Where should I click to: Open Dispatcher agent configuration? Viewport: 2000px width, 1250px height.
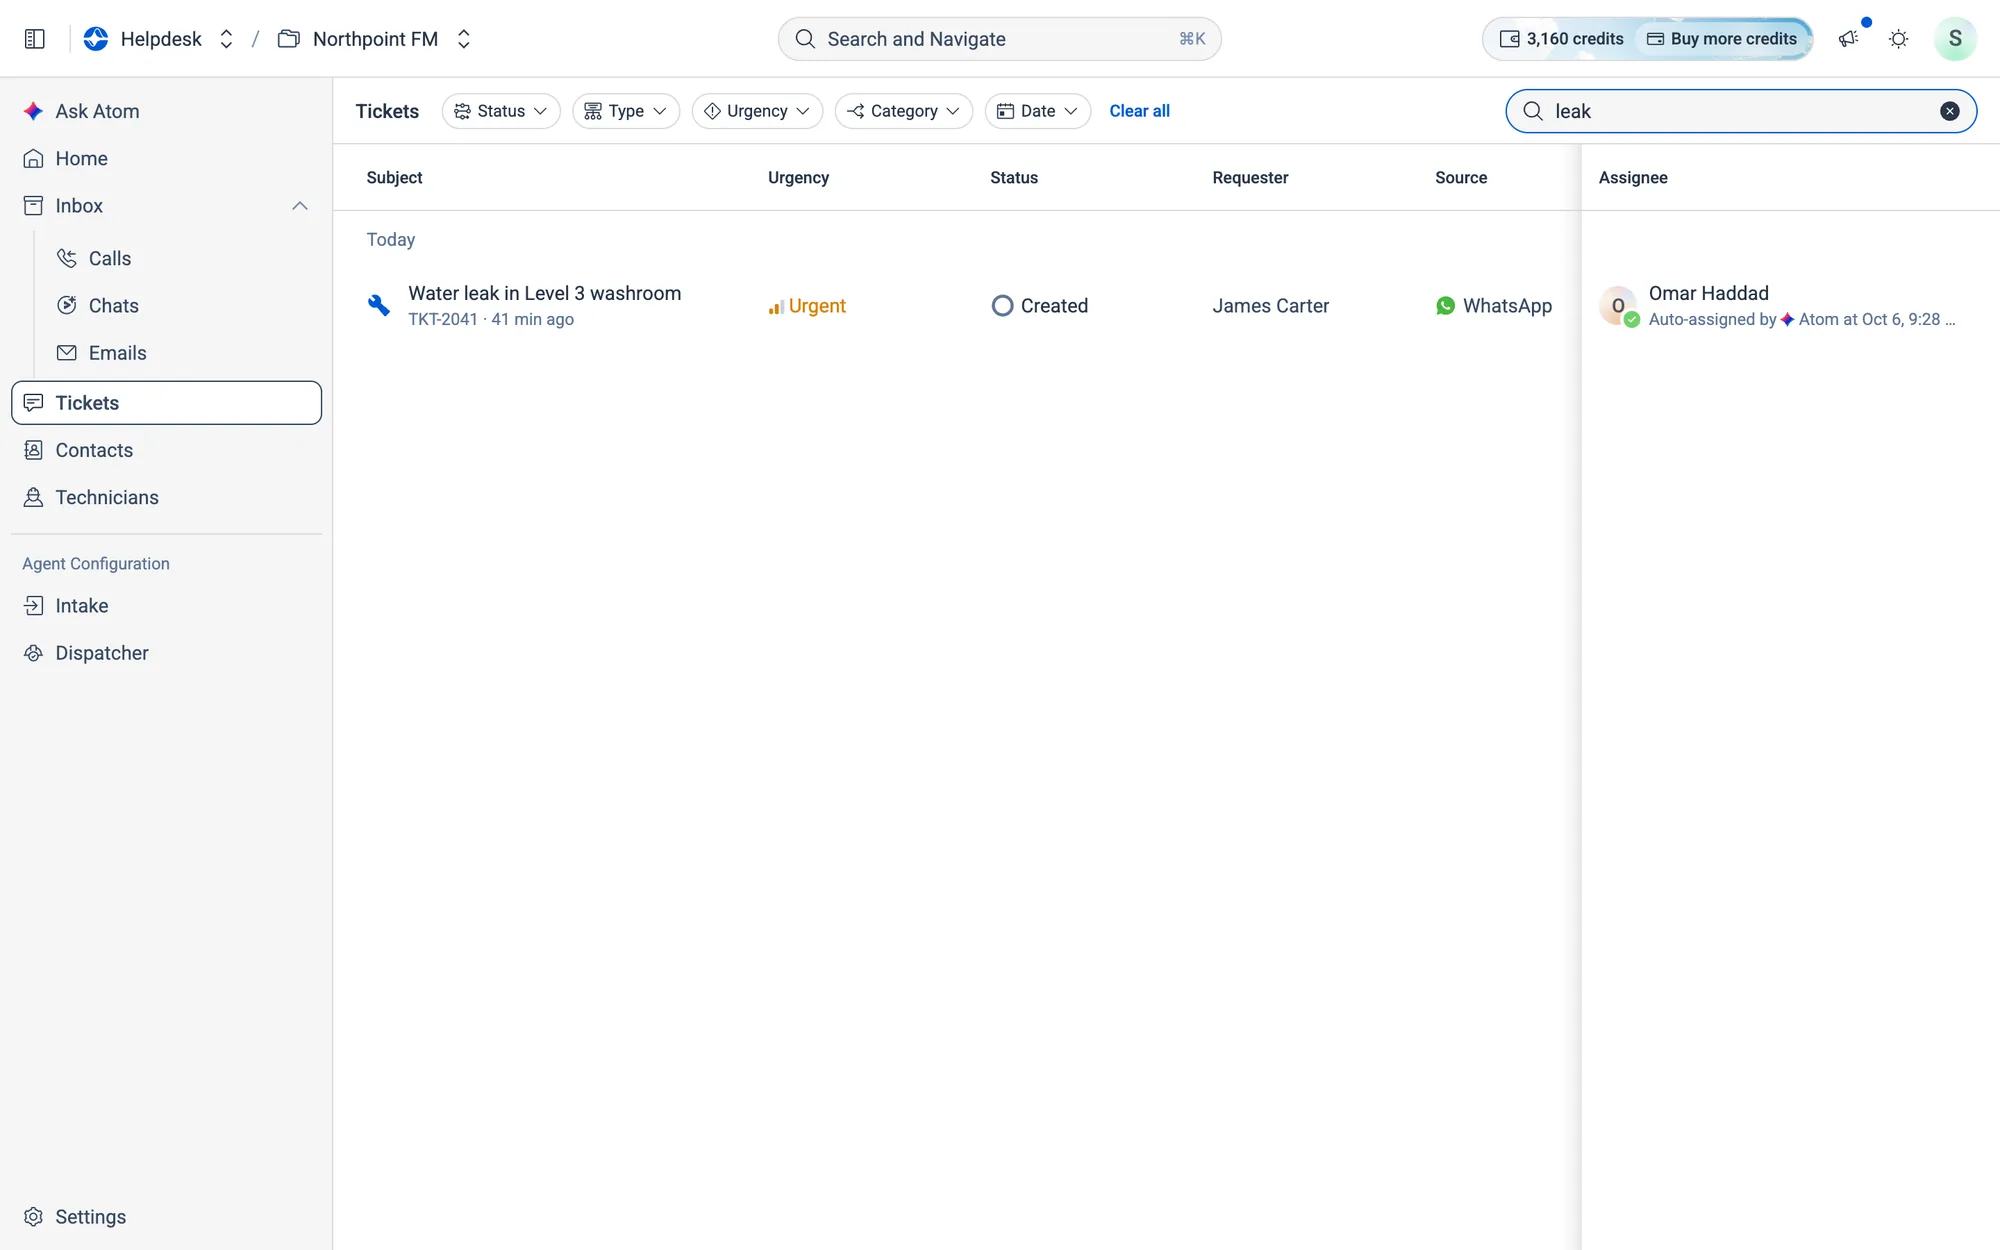[x=167, y=653]
